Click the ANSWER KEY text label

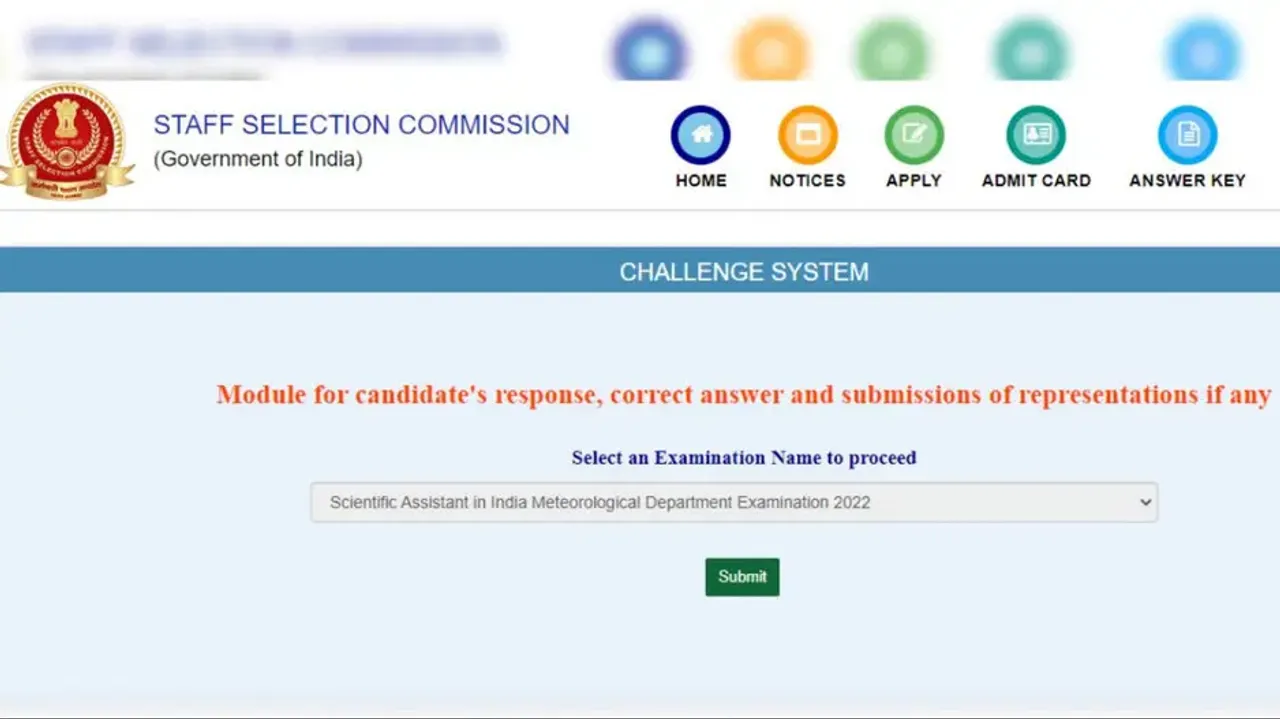[1187, 181]
